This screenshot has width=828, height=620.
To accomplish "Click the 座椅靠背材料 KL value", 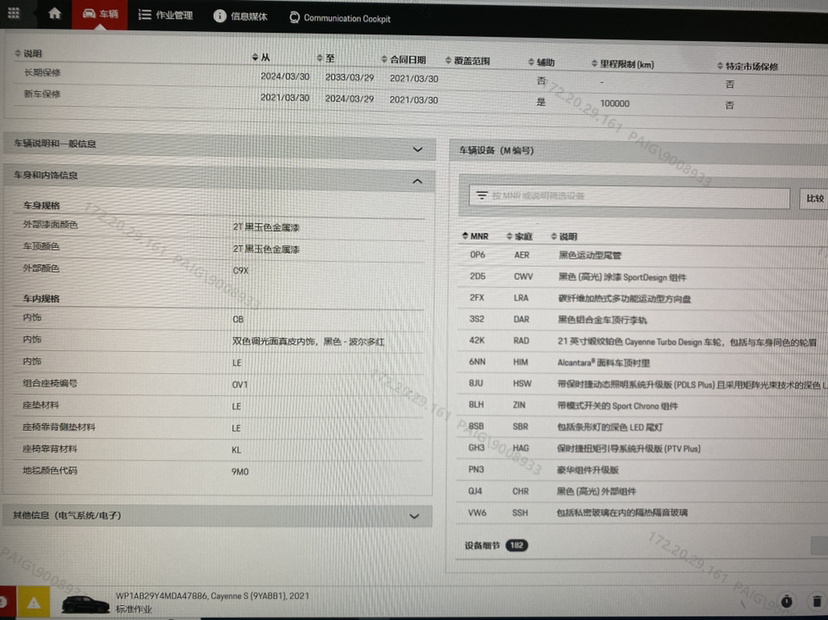I will pos(236,450).
